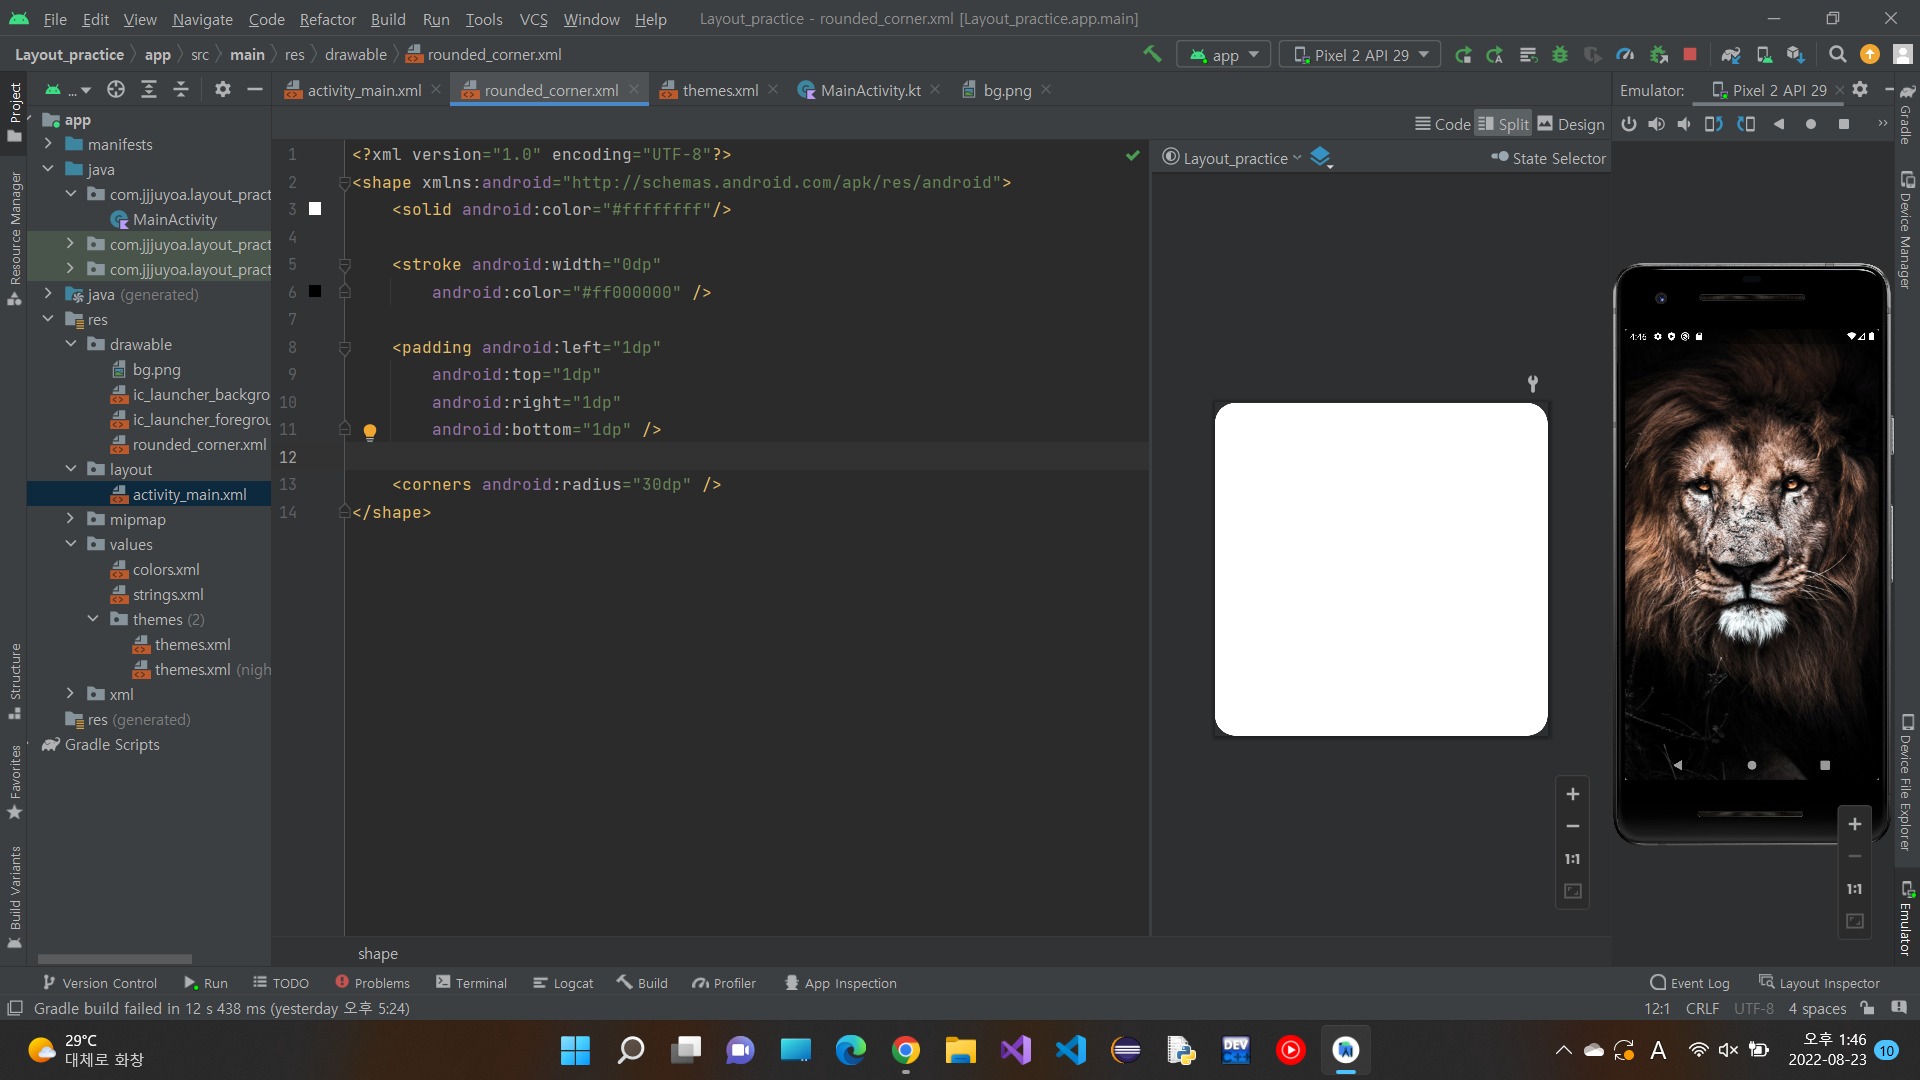This screenshot has height=1080, width=1920.
Task: Collapse the values folder in project tree
Action: (x=70, y=544)
